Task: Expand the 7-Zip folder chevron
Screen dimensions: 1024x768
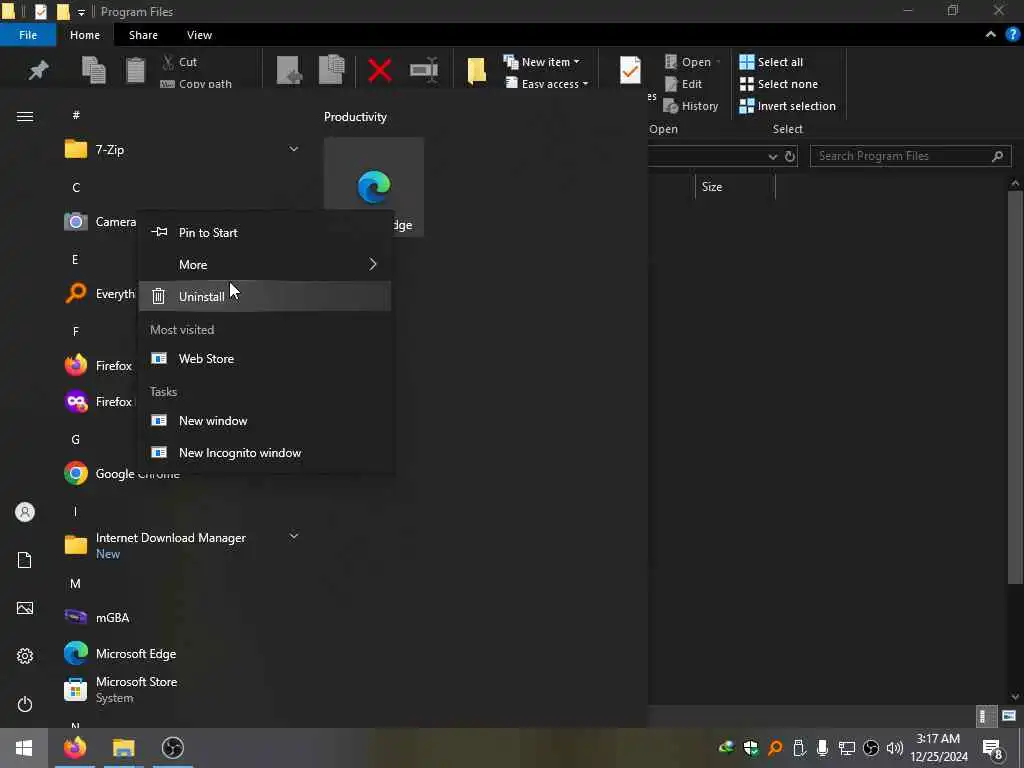Action: tap(294, 150)
